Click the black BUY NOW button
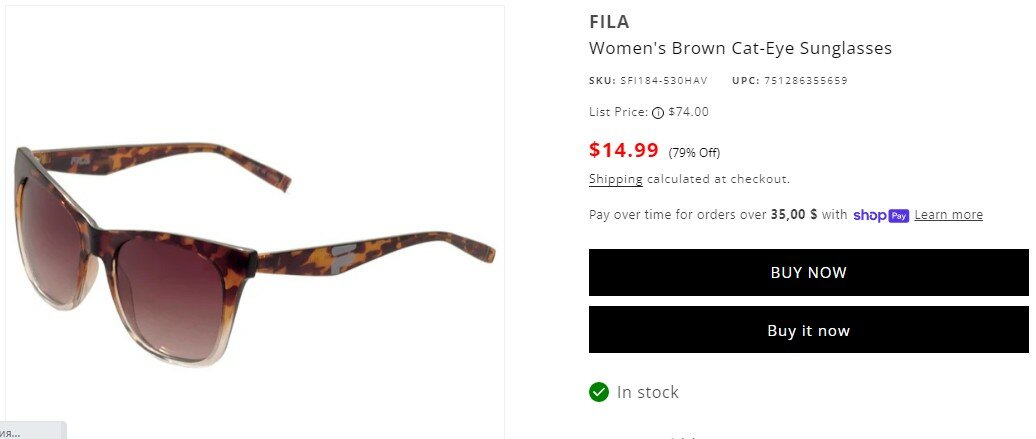The image size is (1036, 439). 808,273
